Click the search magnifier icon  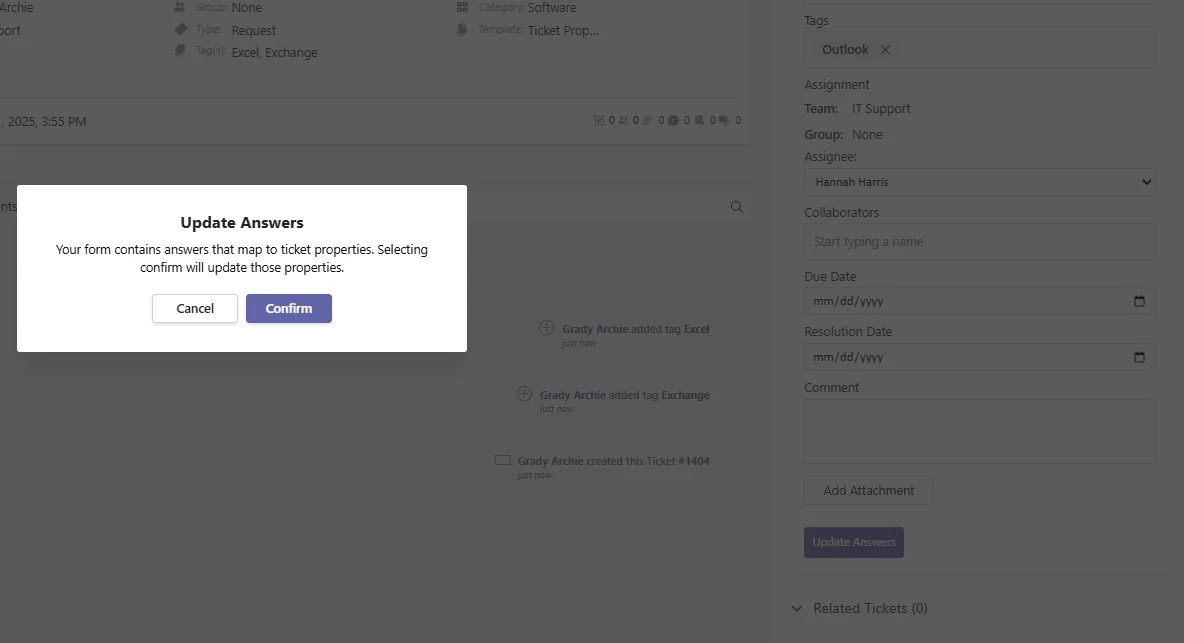click(737, 207)
